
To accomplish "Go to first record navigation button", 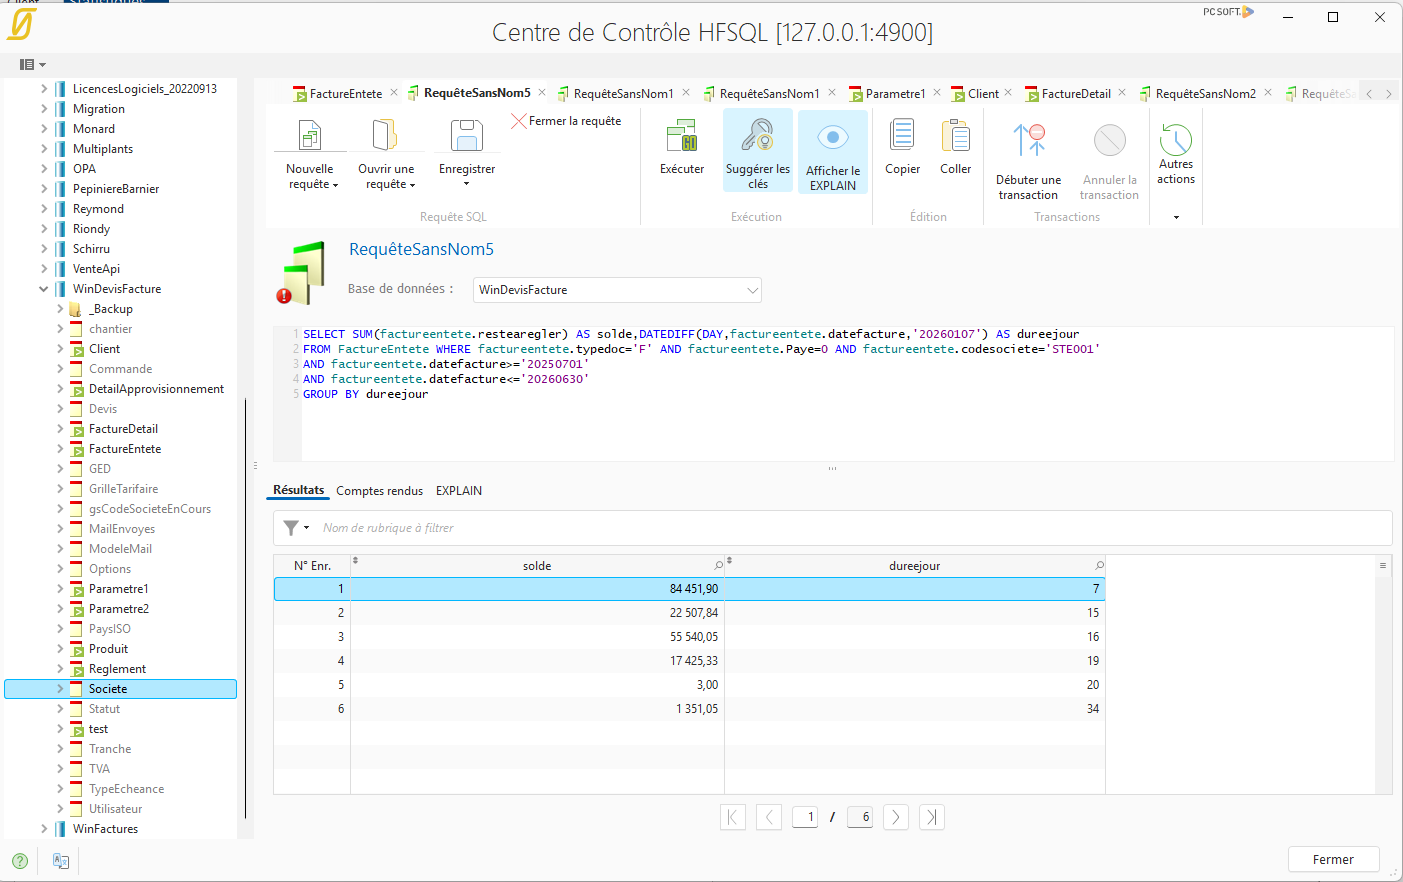I will tap(733, 817).
